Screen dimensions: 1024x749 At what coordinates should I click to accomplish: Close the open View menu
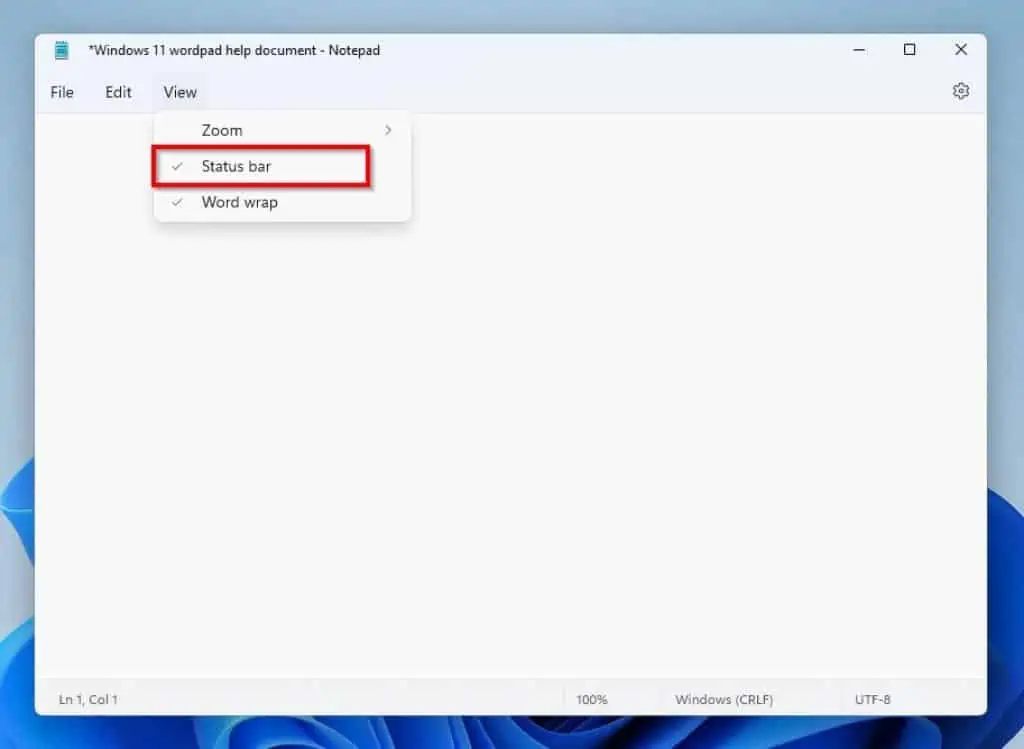pyautogui.click(x=180, y=92)
